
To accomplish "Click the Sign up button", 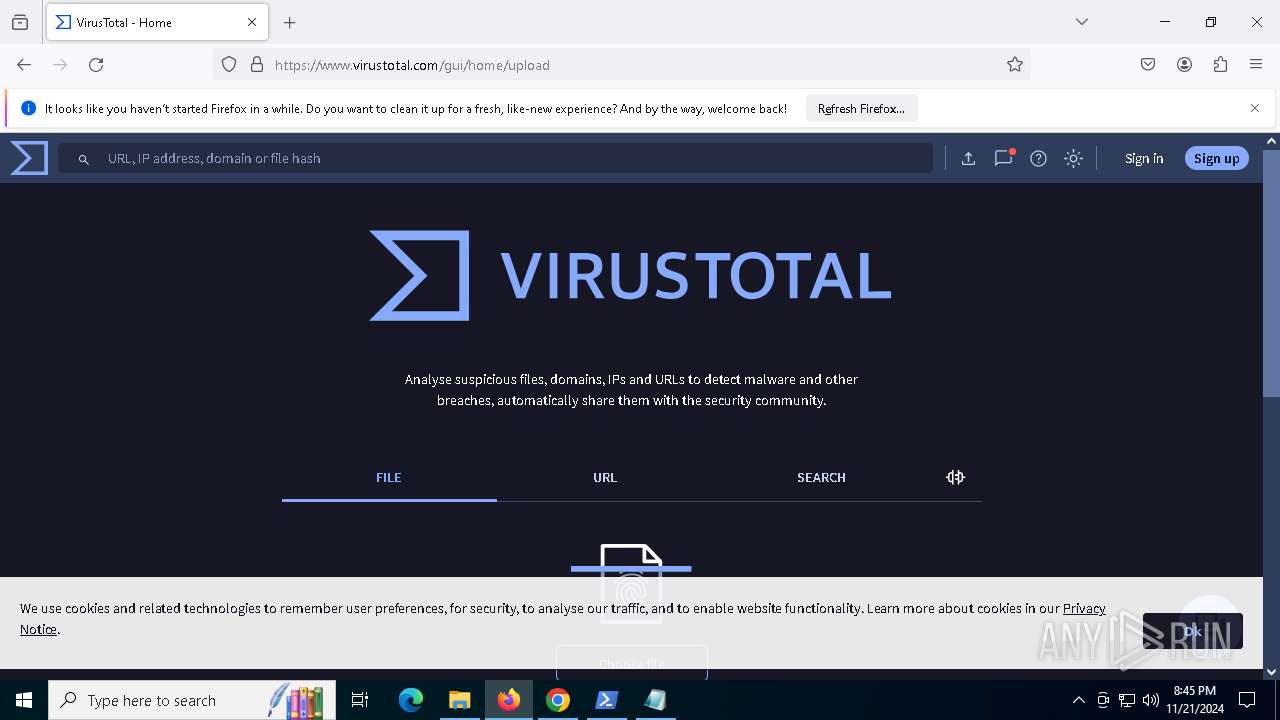I will [x=1216, y=158].
